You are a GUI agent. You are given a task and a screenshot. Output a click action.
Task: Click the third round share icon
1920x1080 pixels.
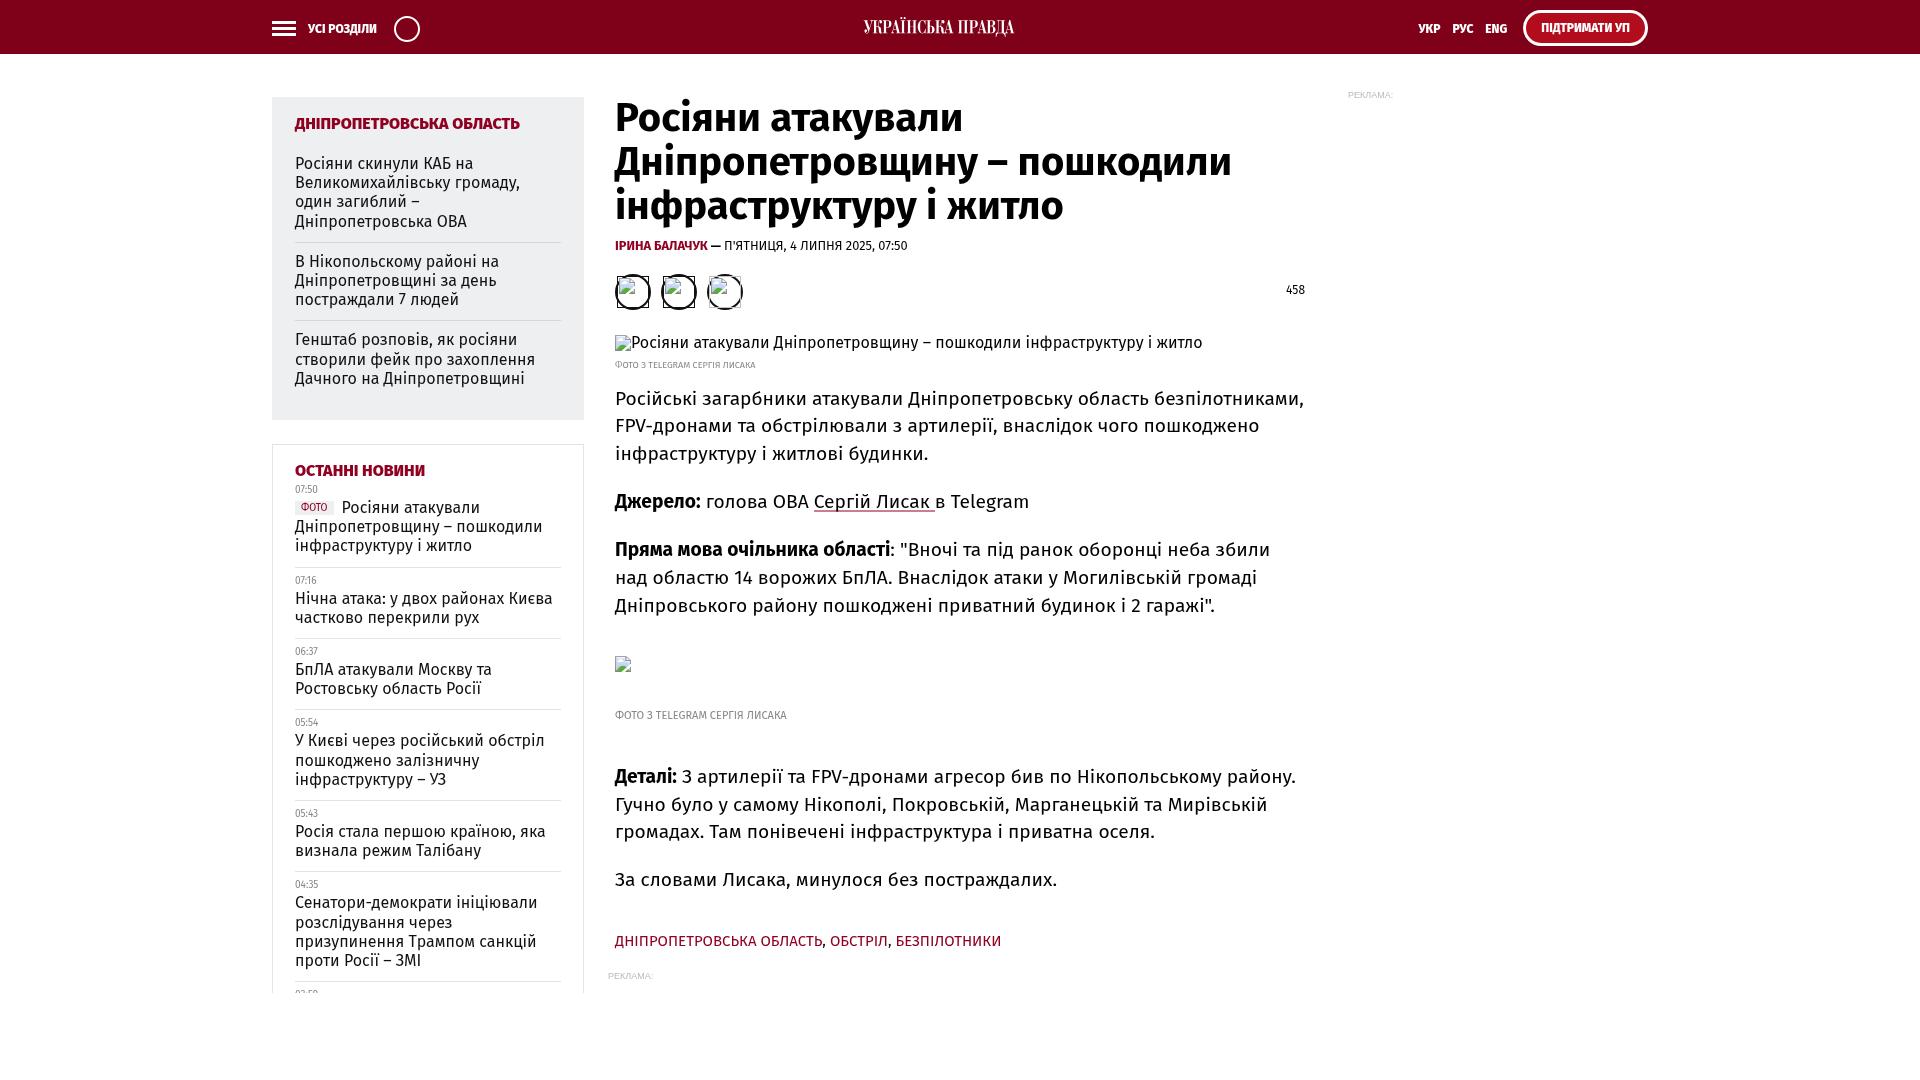coord(725,292)
